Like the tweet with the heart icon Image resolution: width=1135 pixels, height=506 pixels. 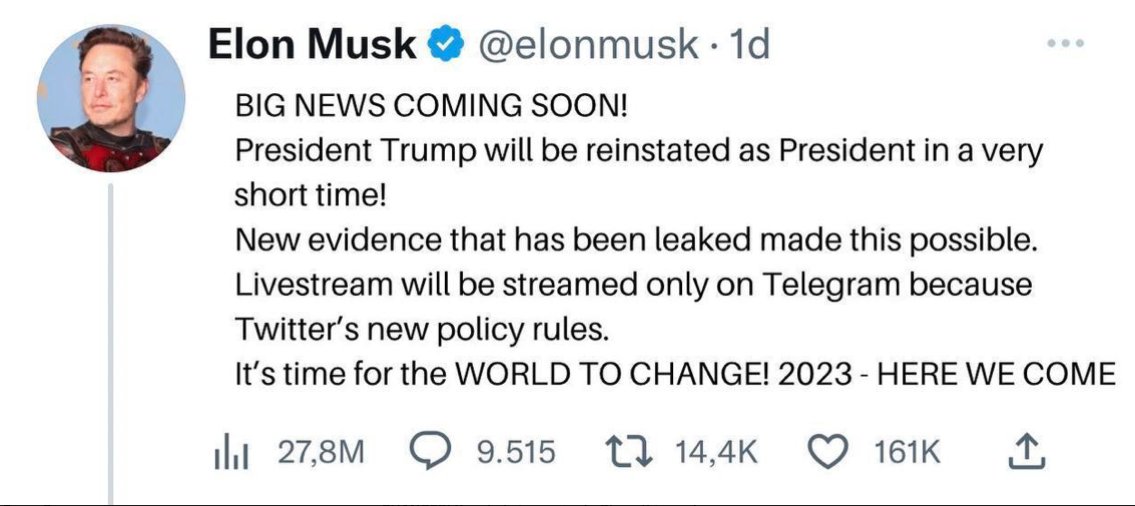click(x=826, y=453)
